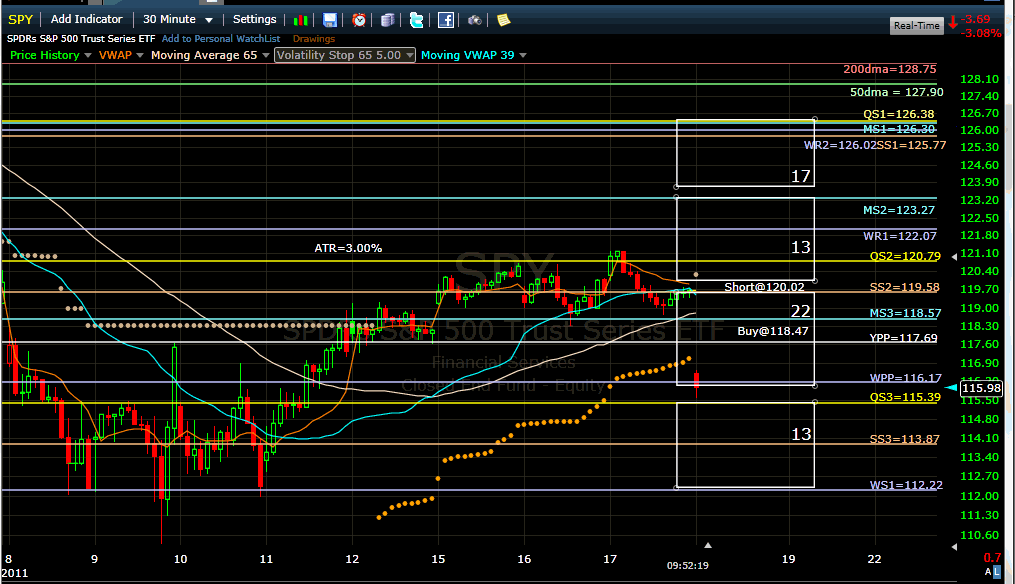Select the 50dma = 127.90 label
The image size is (1015, 584).
point(897,92)
